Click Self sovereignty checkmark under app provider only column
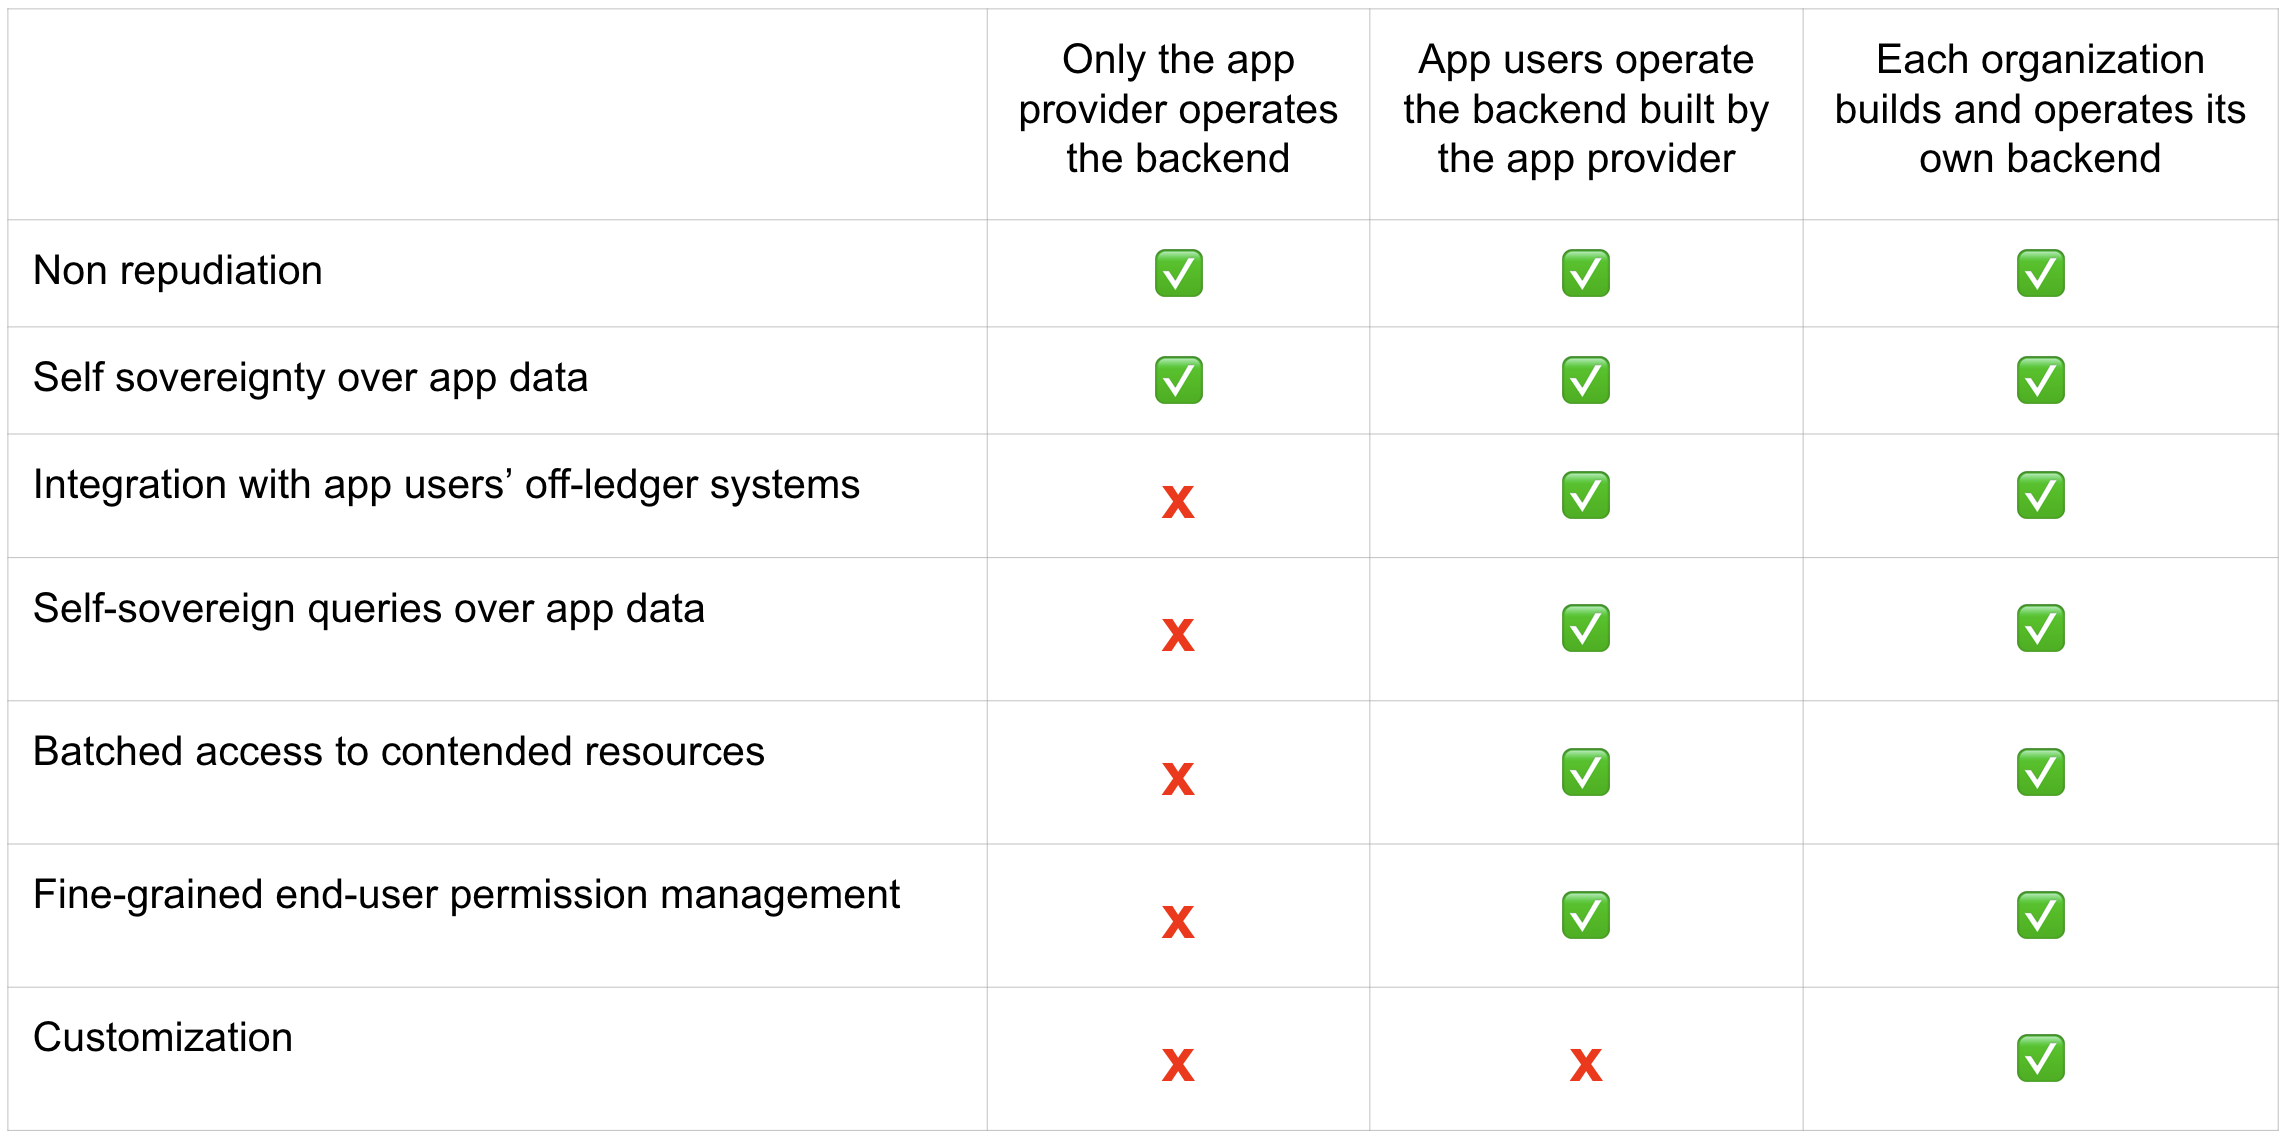2286x1138 pixels. [1178, 380]
